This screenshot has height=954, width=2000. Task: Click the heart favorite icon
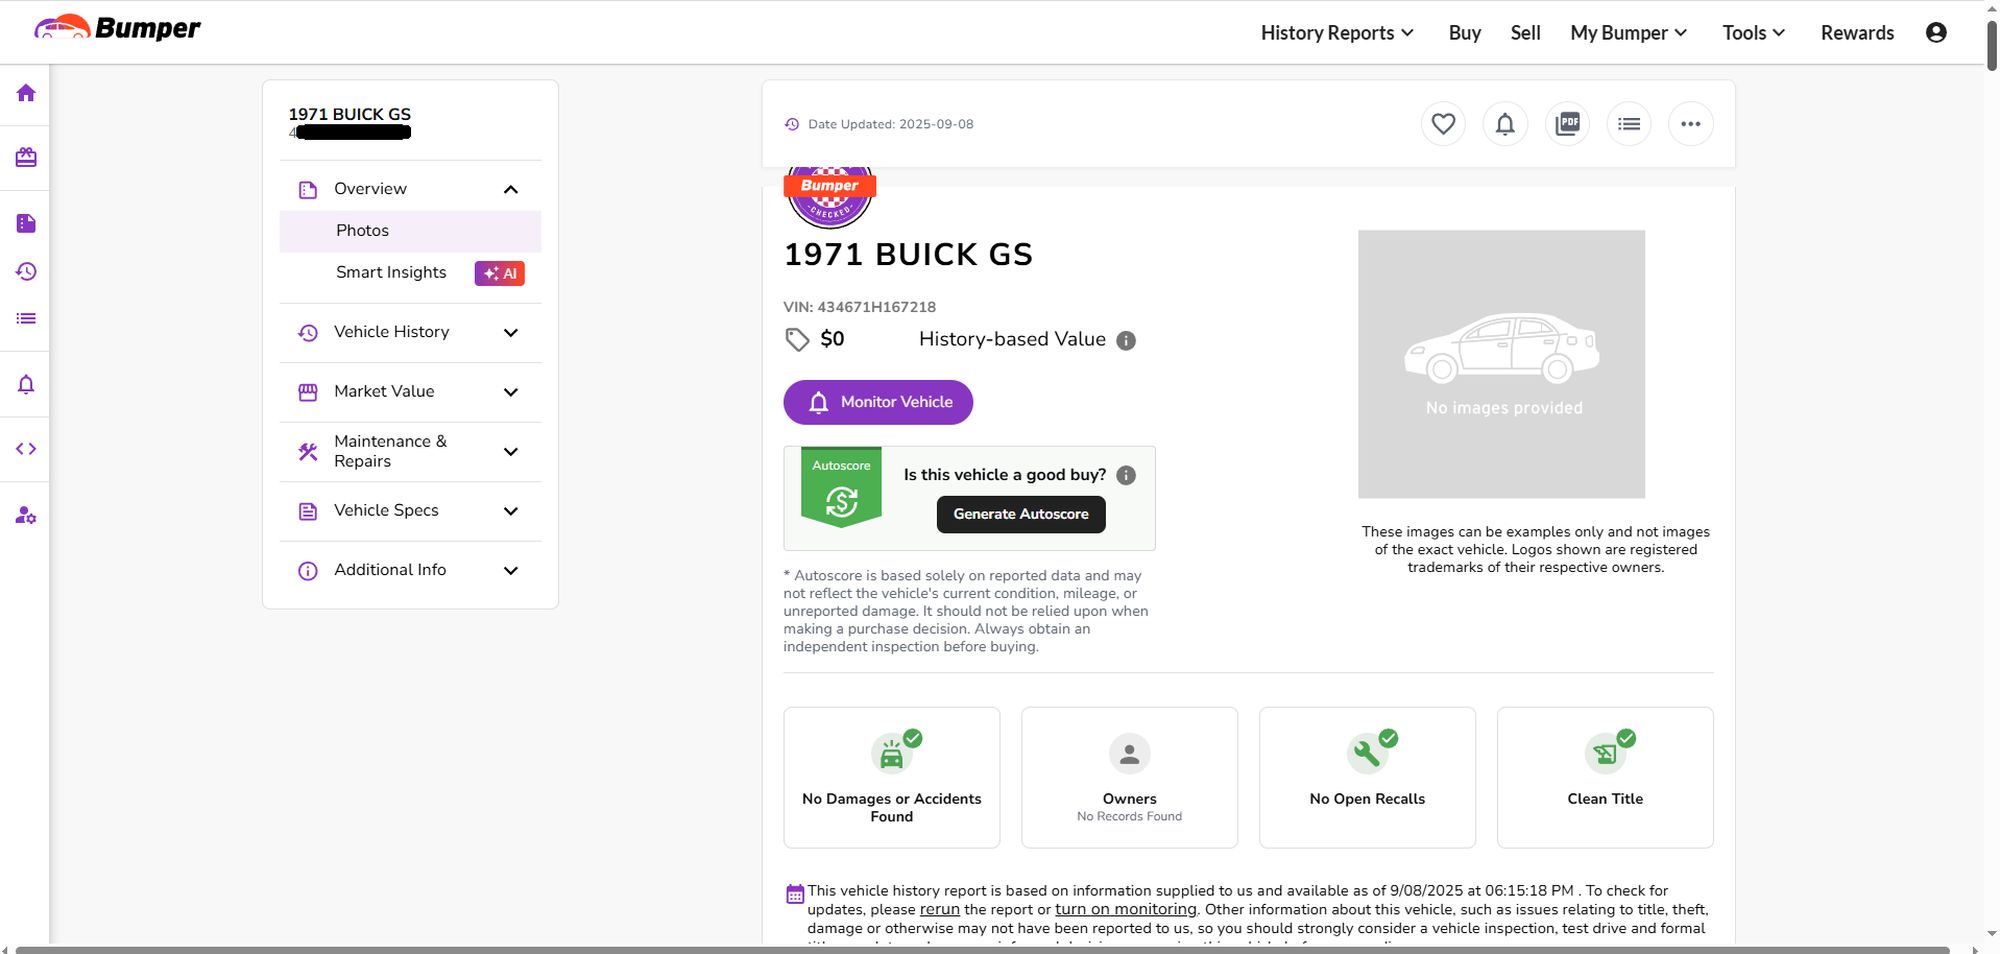1443,124
